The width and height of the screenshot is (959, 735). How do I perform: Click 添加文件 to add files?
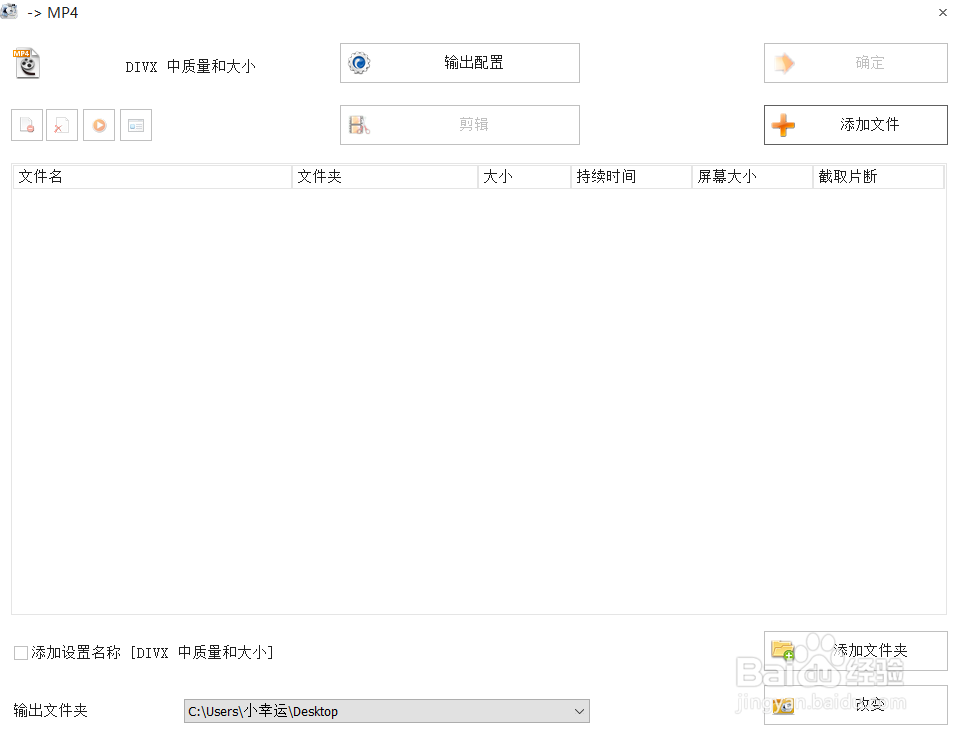click(856, 125)
